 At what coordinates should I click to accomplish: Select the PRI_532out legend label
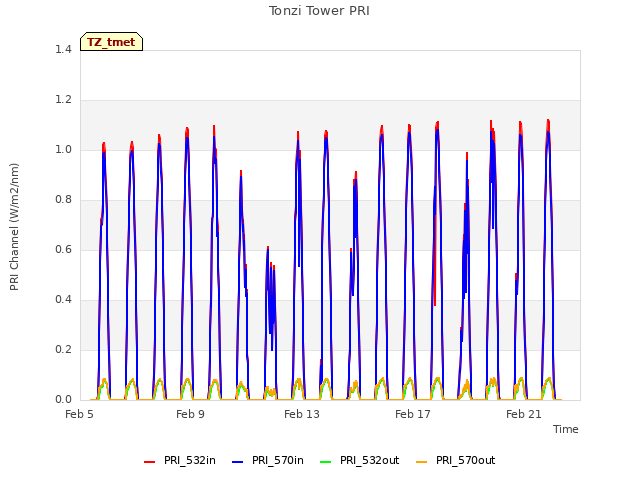click(370, 460)
